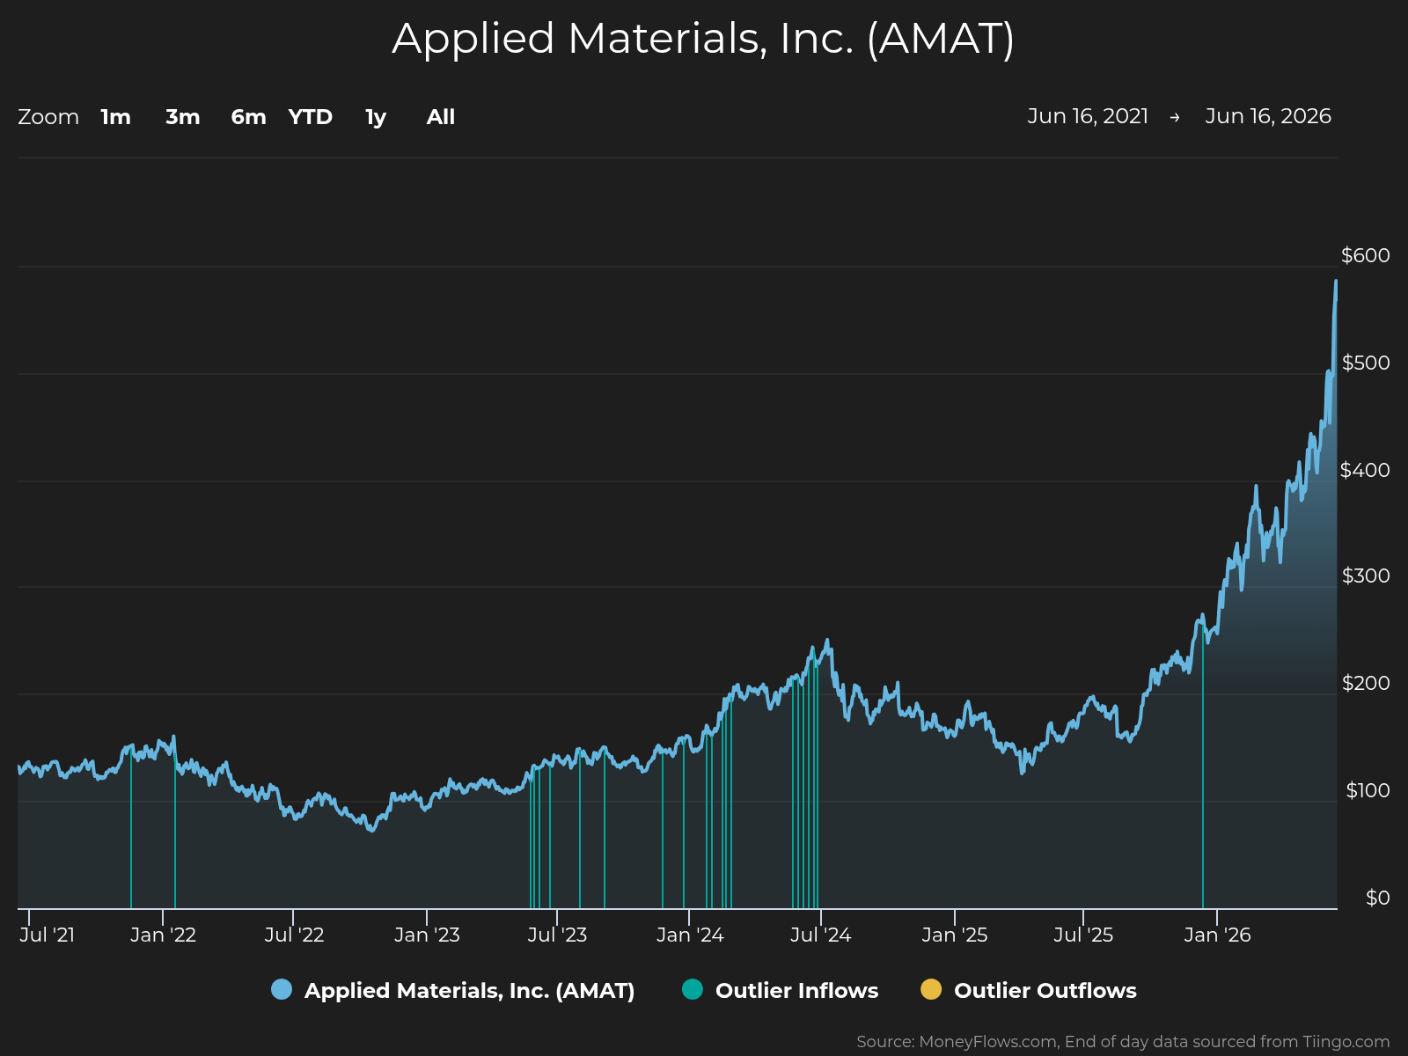The height and width of the screenshot is (1056, 1408).
Task: Click the MoneyFlows.com source credit text
Action: point(1123,1042)
